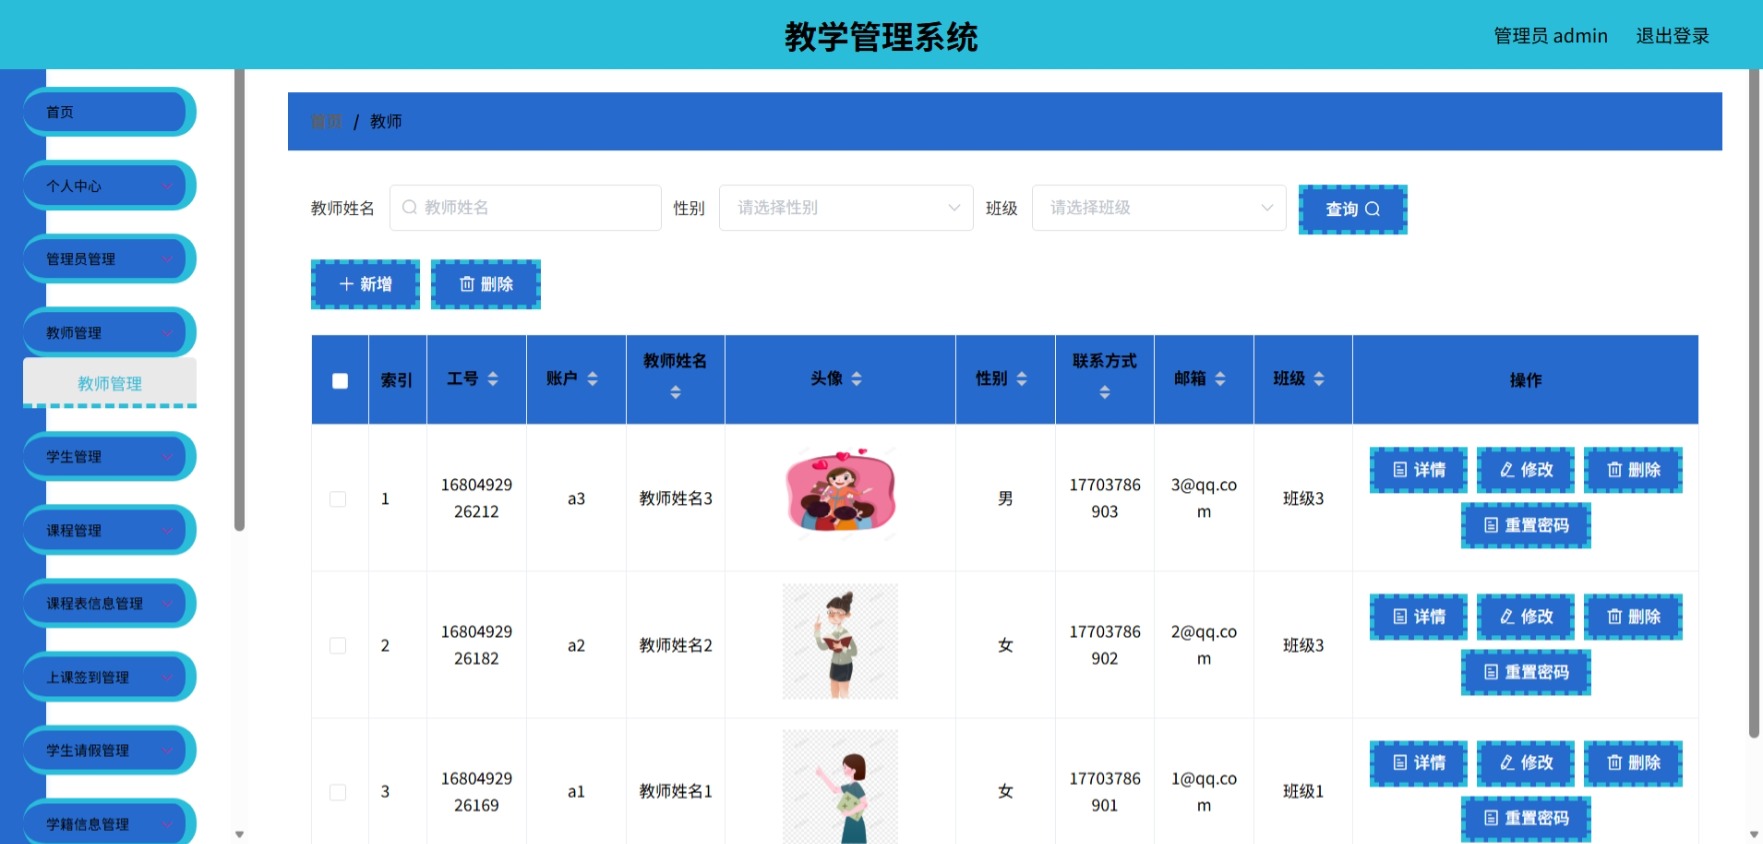Expand 课程管理 sidebar menu

pos(108,530)
